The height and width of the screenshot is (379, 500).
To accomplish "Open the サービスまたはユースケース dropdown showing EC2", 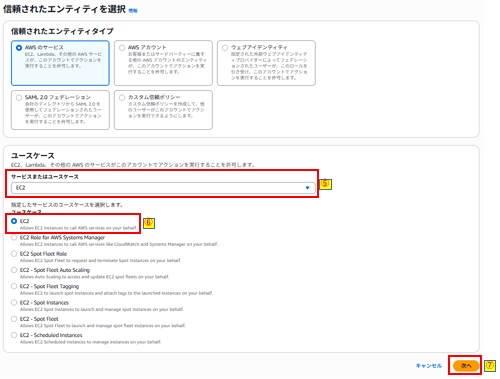I will click(163, 188).
